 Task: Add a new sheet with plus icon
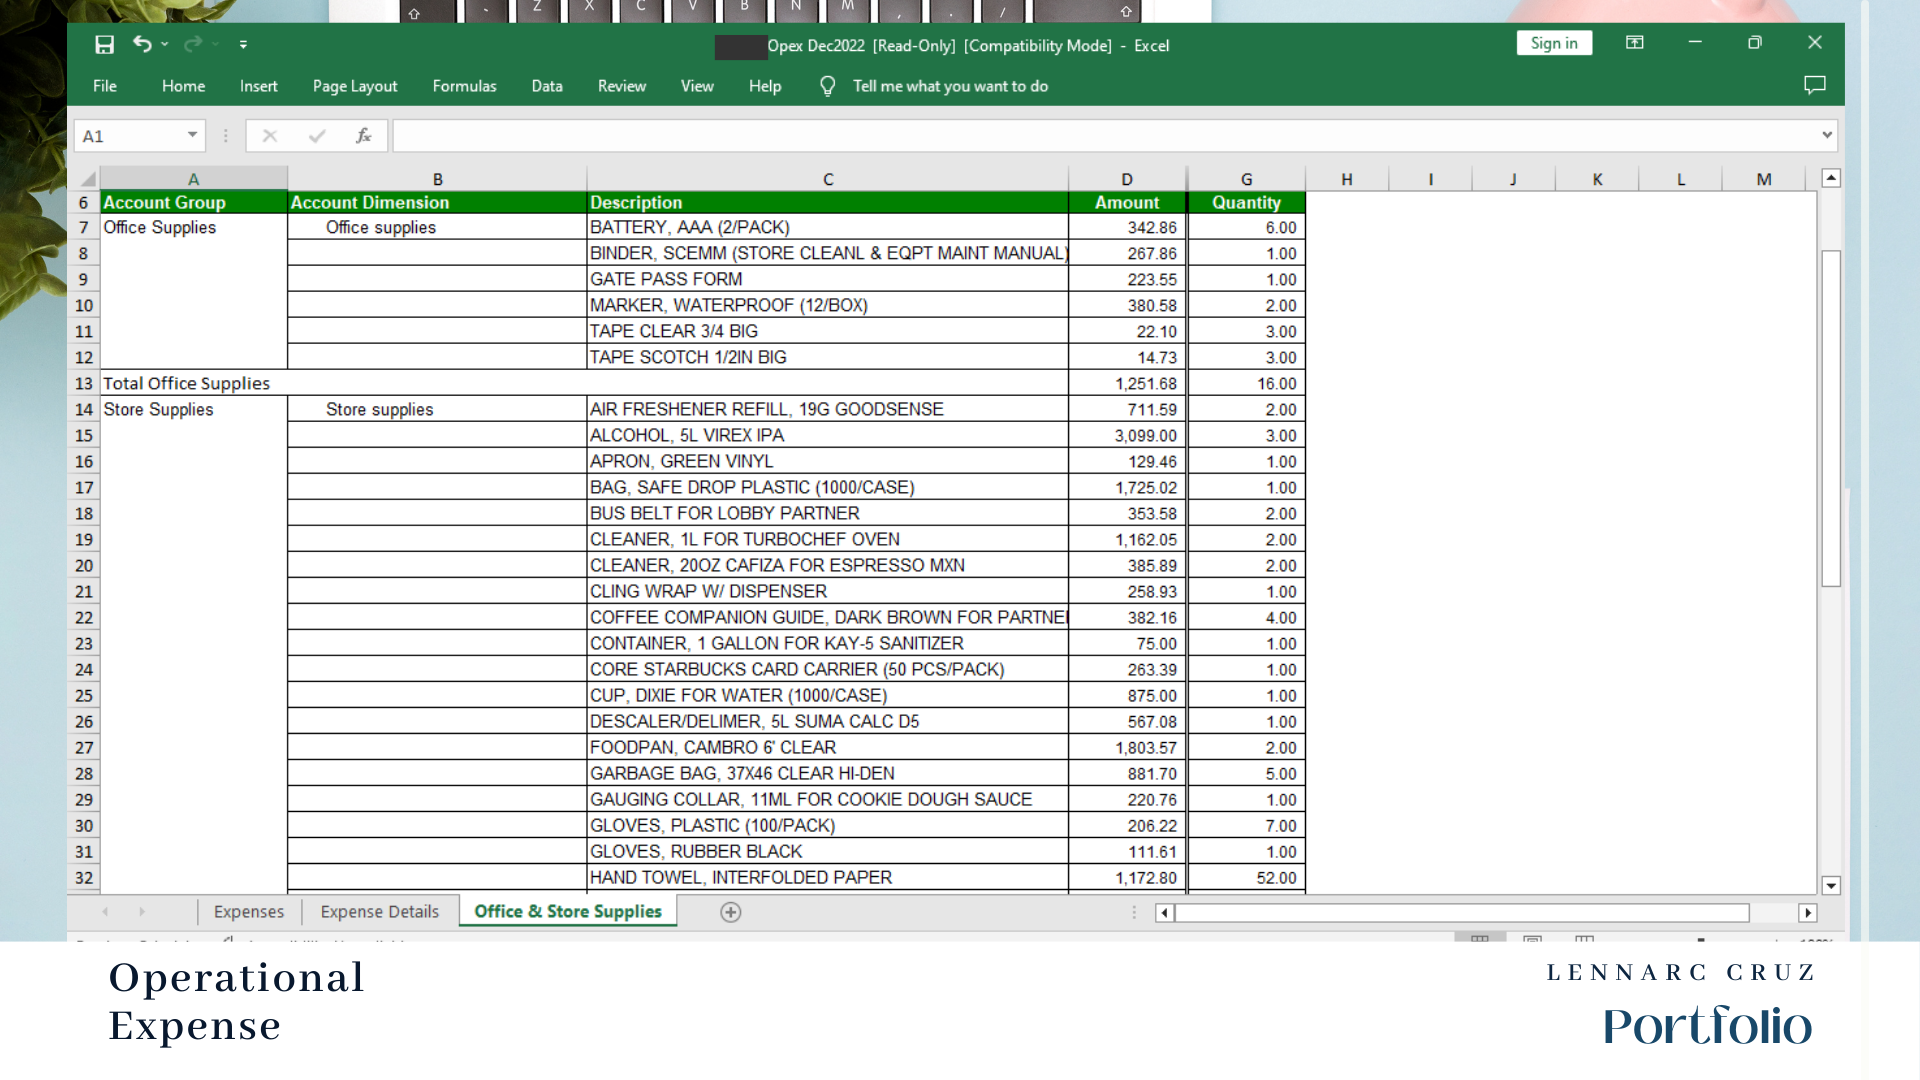[x=731, y=912]
